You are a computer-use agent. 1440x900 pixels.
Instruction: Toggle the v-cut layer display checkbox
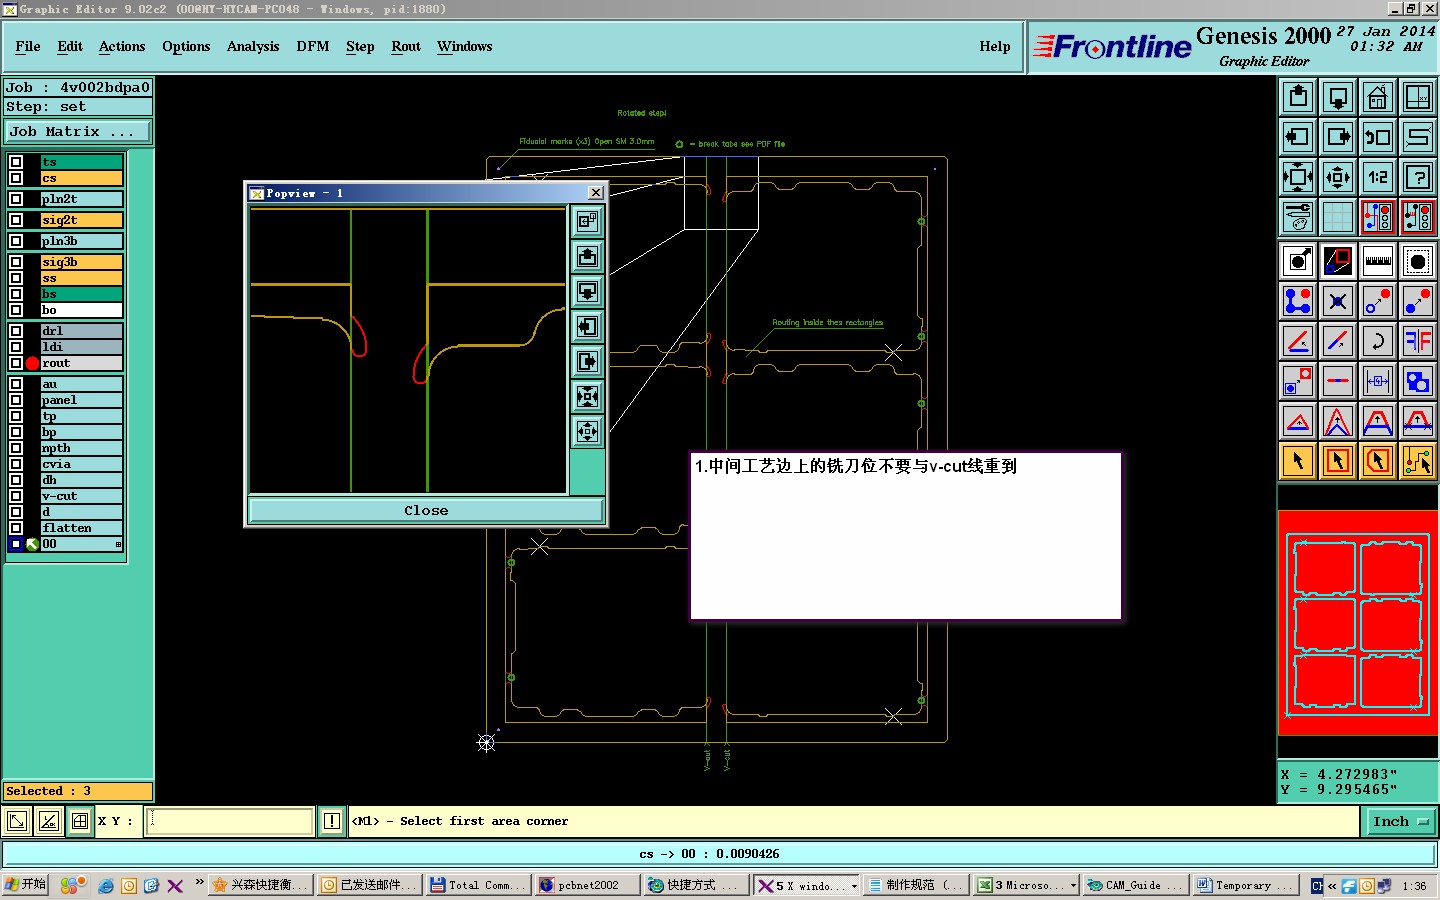click(16, 496)
